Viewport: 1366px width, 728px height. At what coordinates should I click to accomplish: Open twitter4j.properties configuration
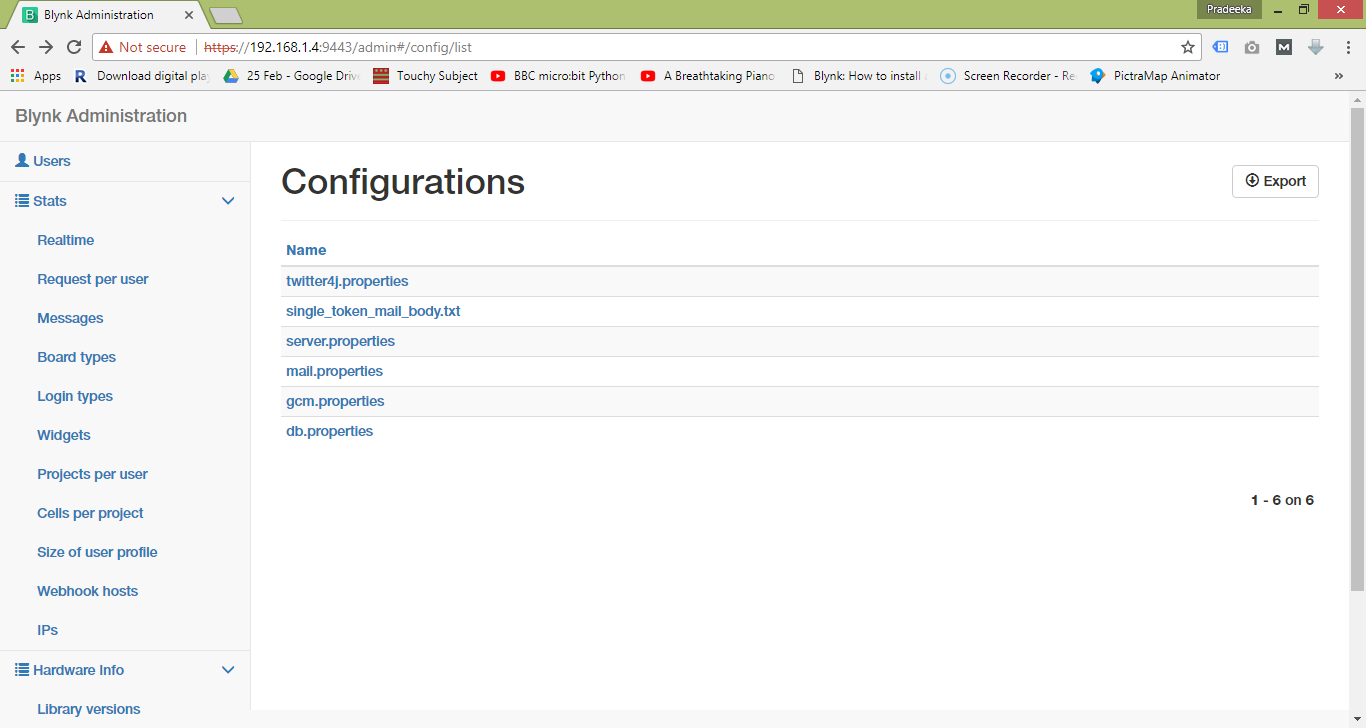pyautogui.click(x=347, y=281)
